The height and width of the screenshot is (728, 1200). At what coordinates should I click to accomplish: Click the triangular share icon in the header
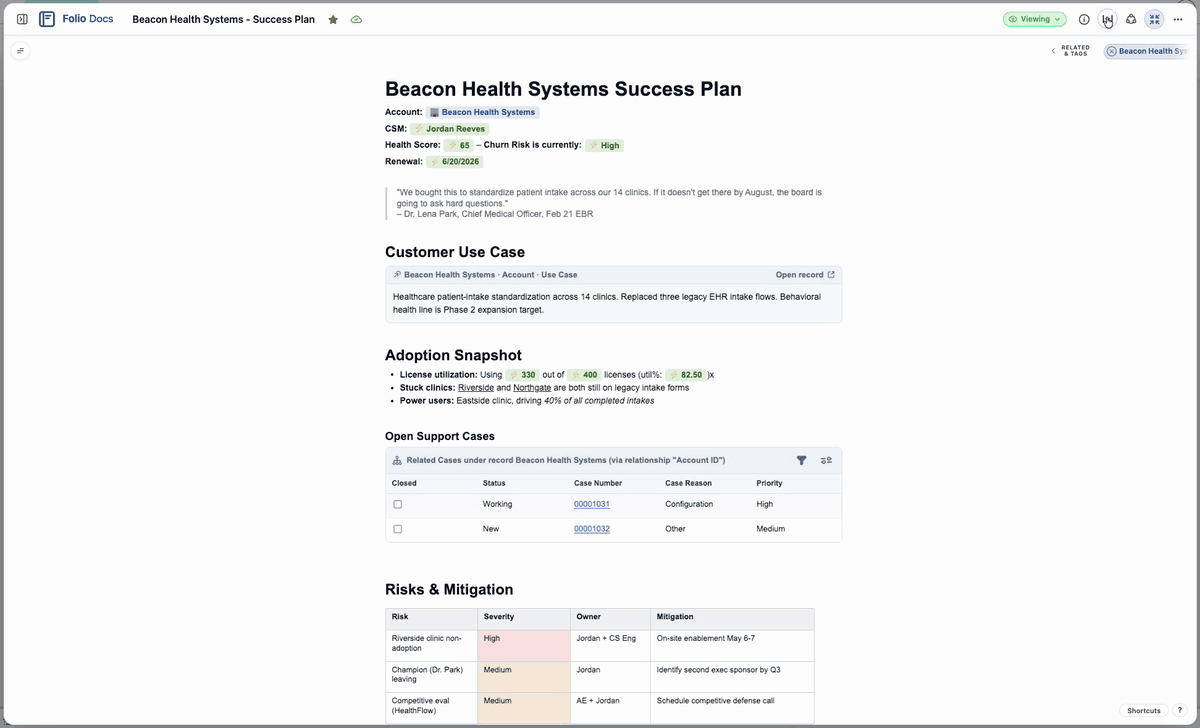[x=1131, y=19]
